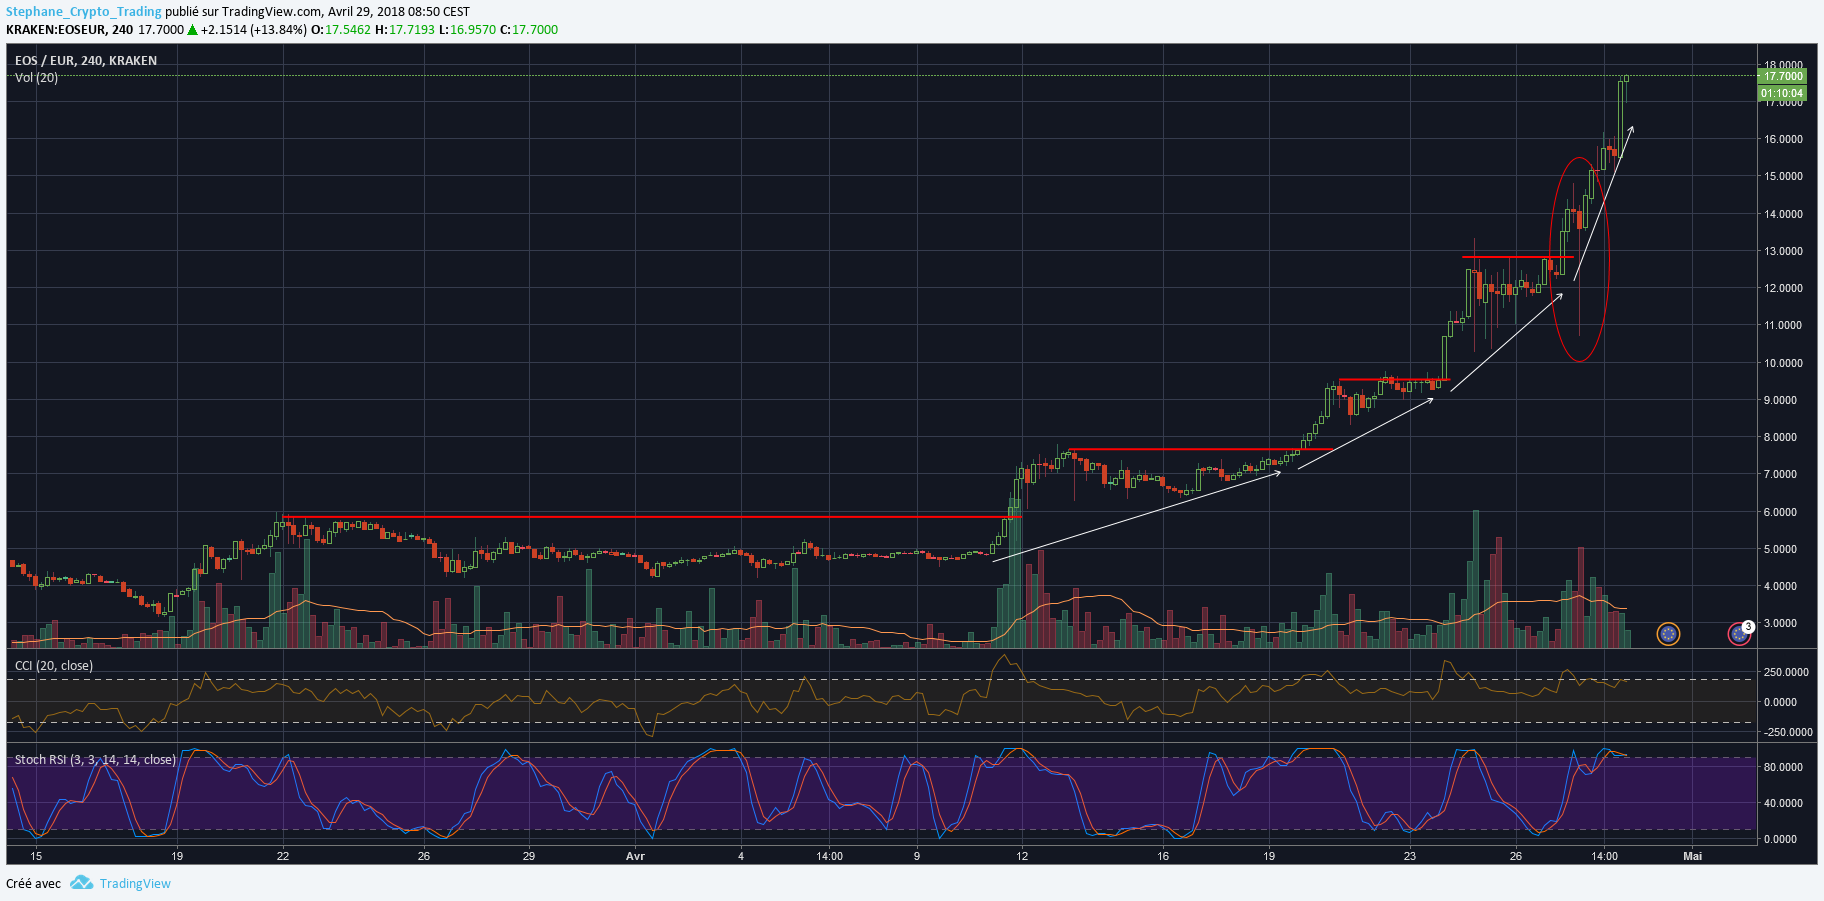
Task: Click the 40.0000 Stoch RSI scale label
Action: click(1783, 803)
